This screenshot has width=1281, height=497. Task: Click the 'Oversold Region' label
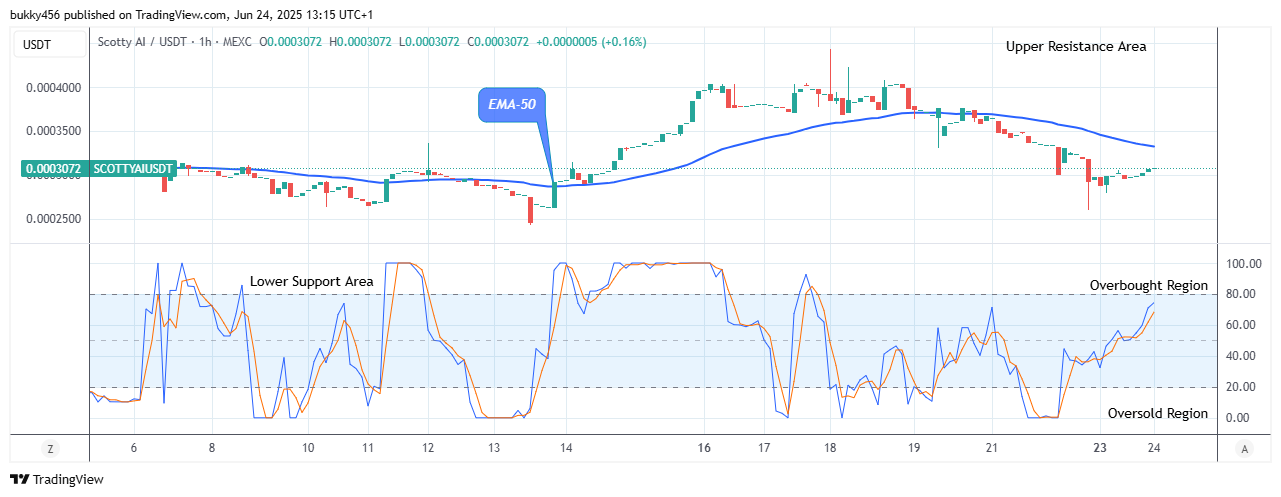point(1158,414)
